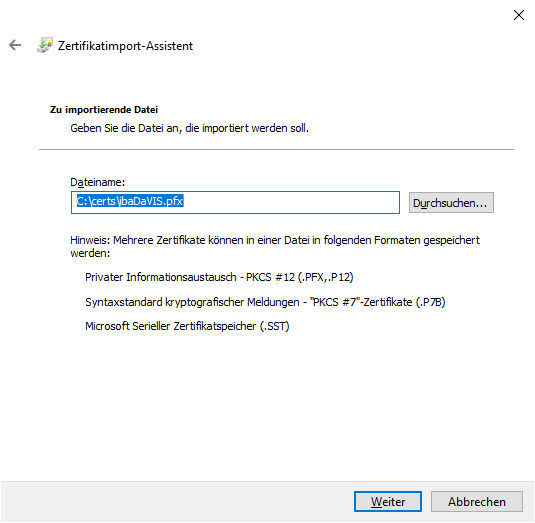535x523 pixels.
Task: Cancel the wizard with Abbrechen
Action: click(477, 502)
